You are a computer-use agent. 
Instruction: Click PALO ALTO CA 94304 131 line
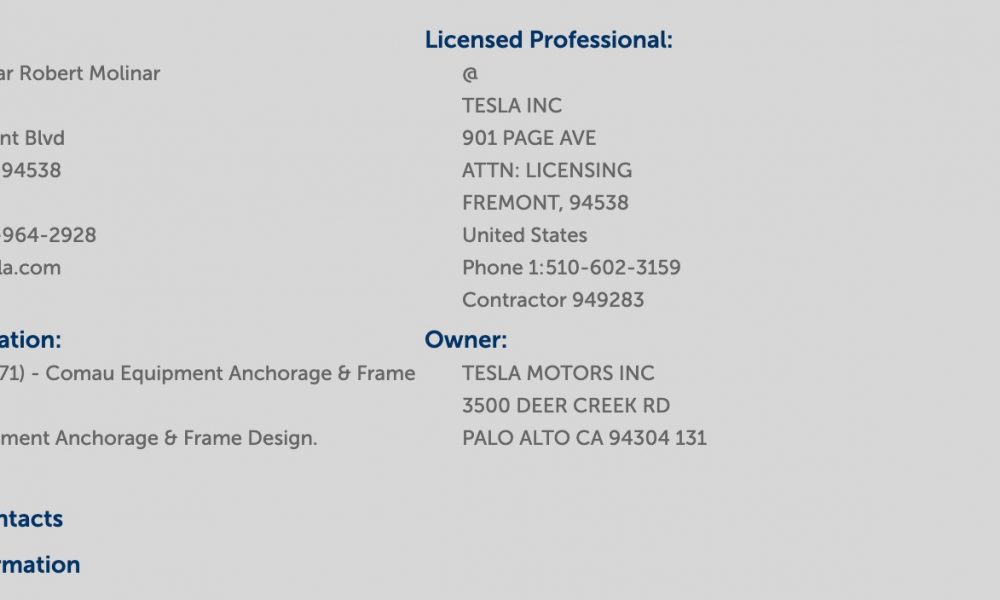coord(585,439)
